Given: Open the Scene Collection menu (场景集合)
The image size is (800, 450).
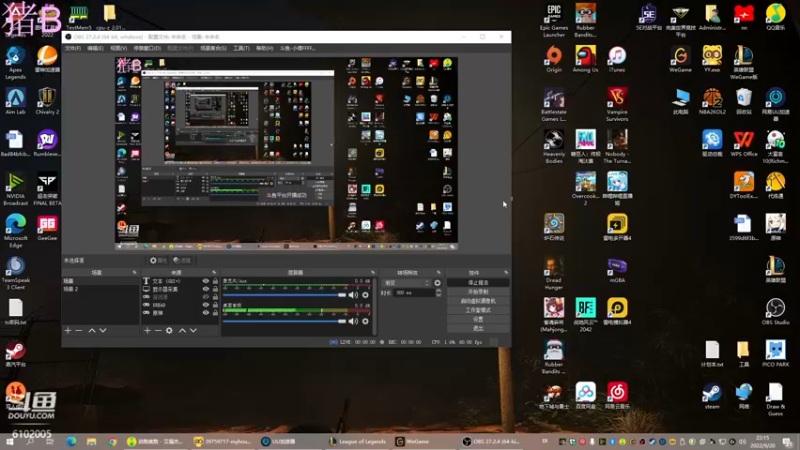Looking at the screenshot, I should 213,48.
